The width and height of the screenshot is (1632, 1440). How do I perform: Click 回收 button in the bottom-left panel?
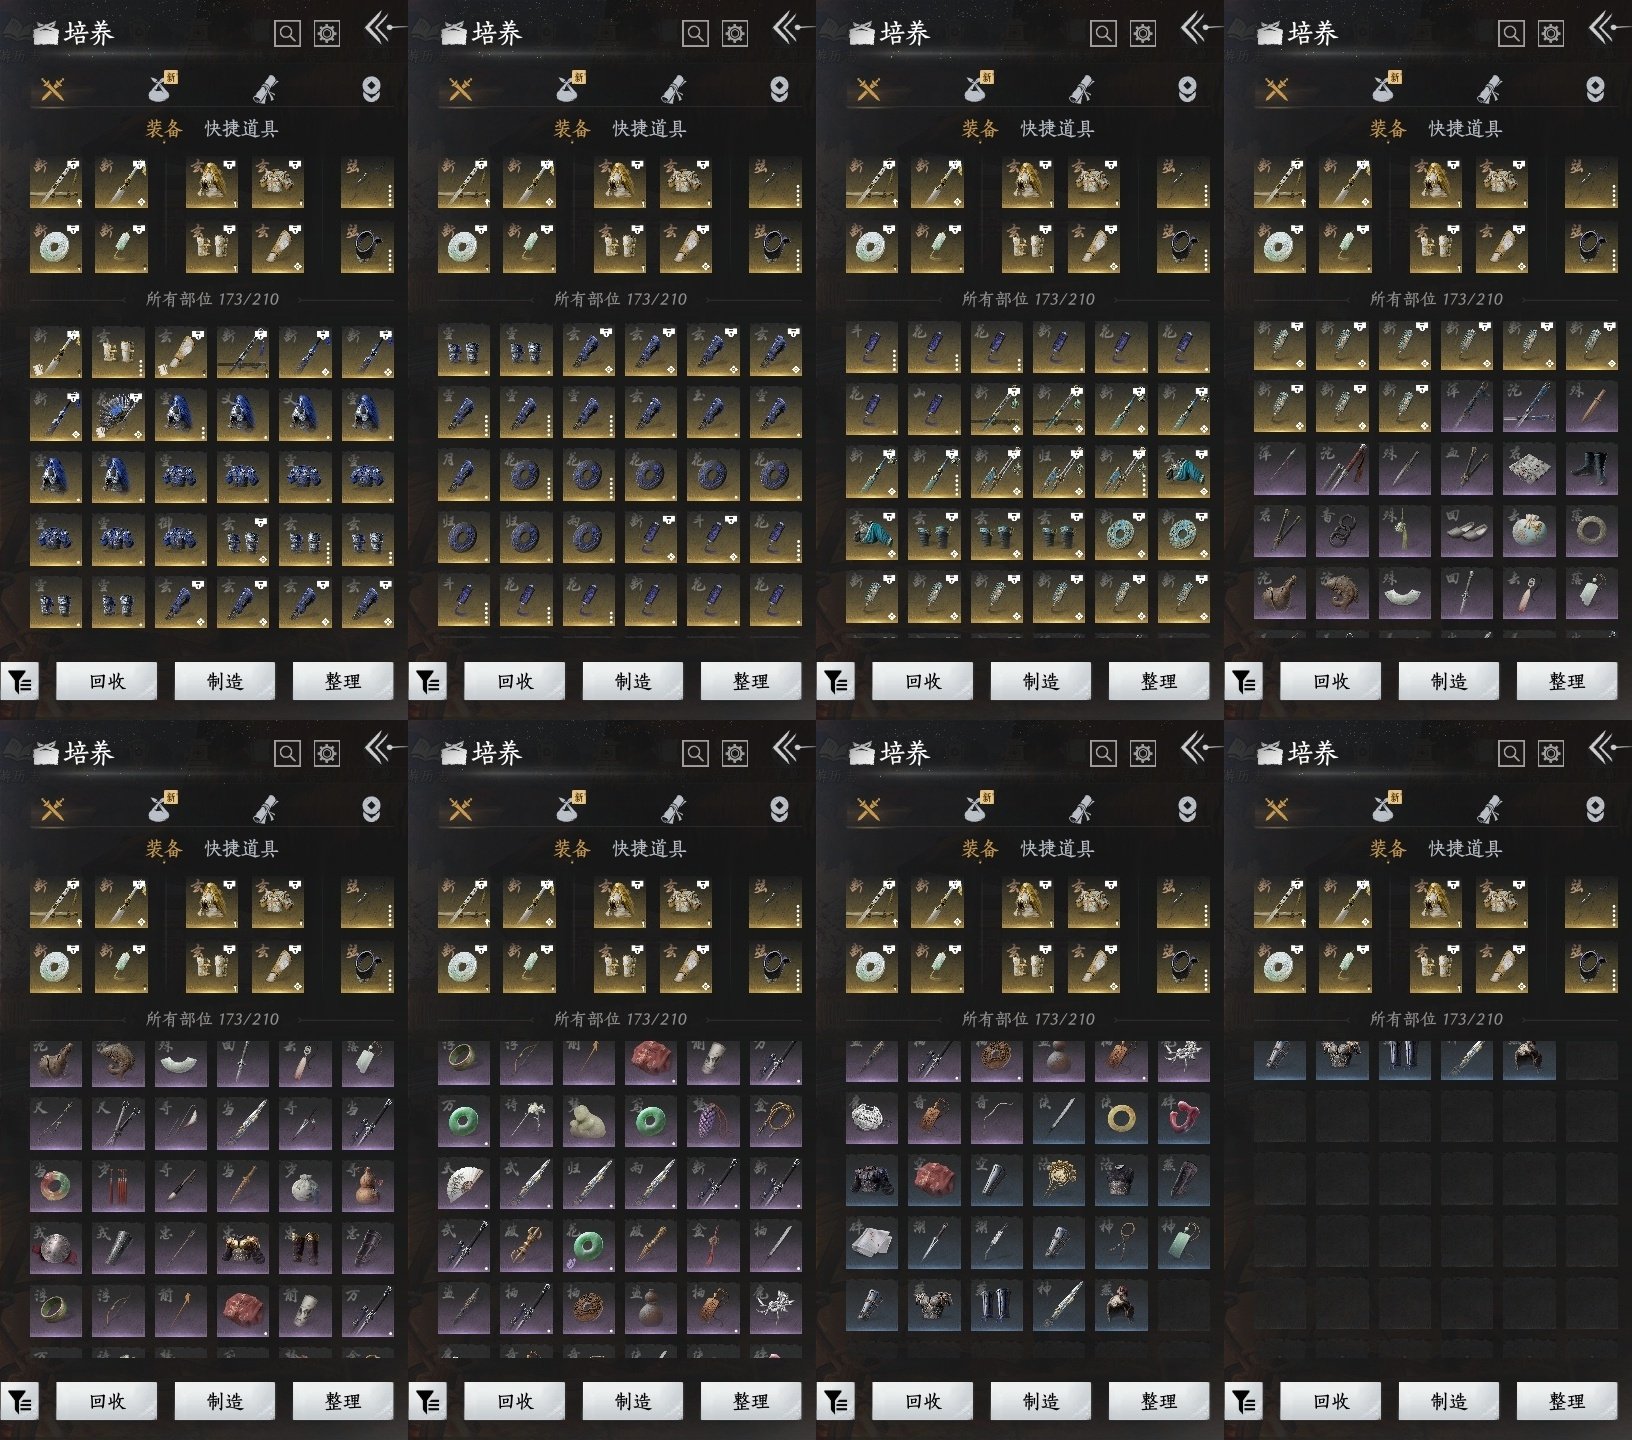[x=107, y=1401]
